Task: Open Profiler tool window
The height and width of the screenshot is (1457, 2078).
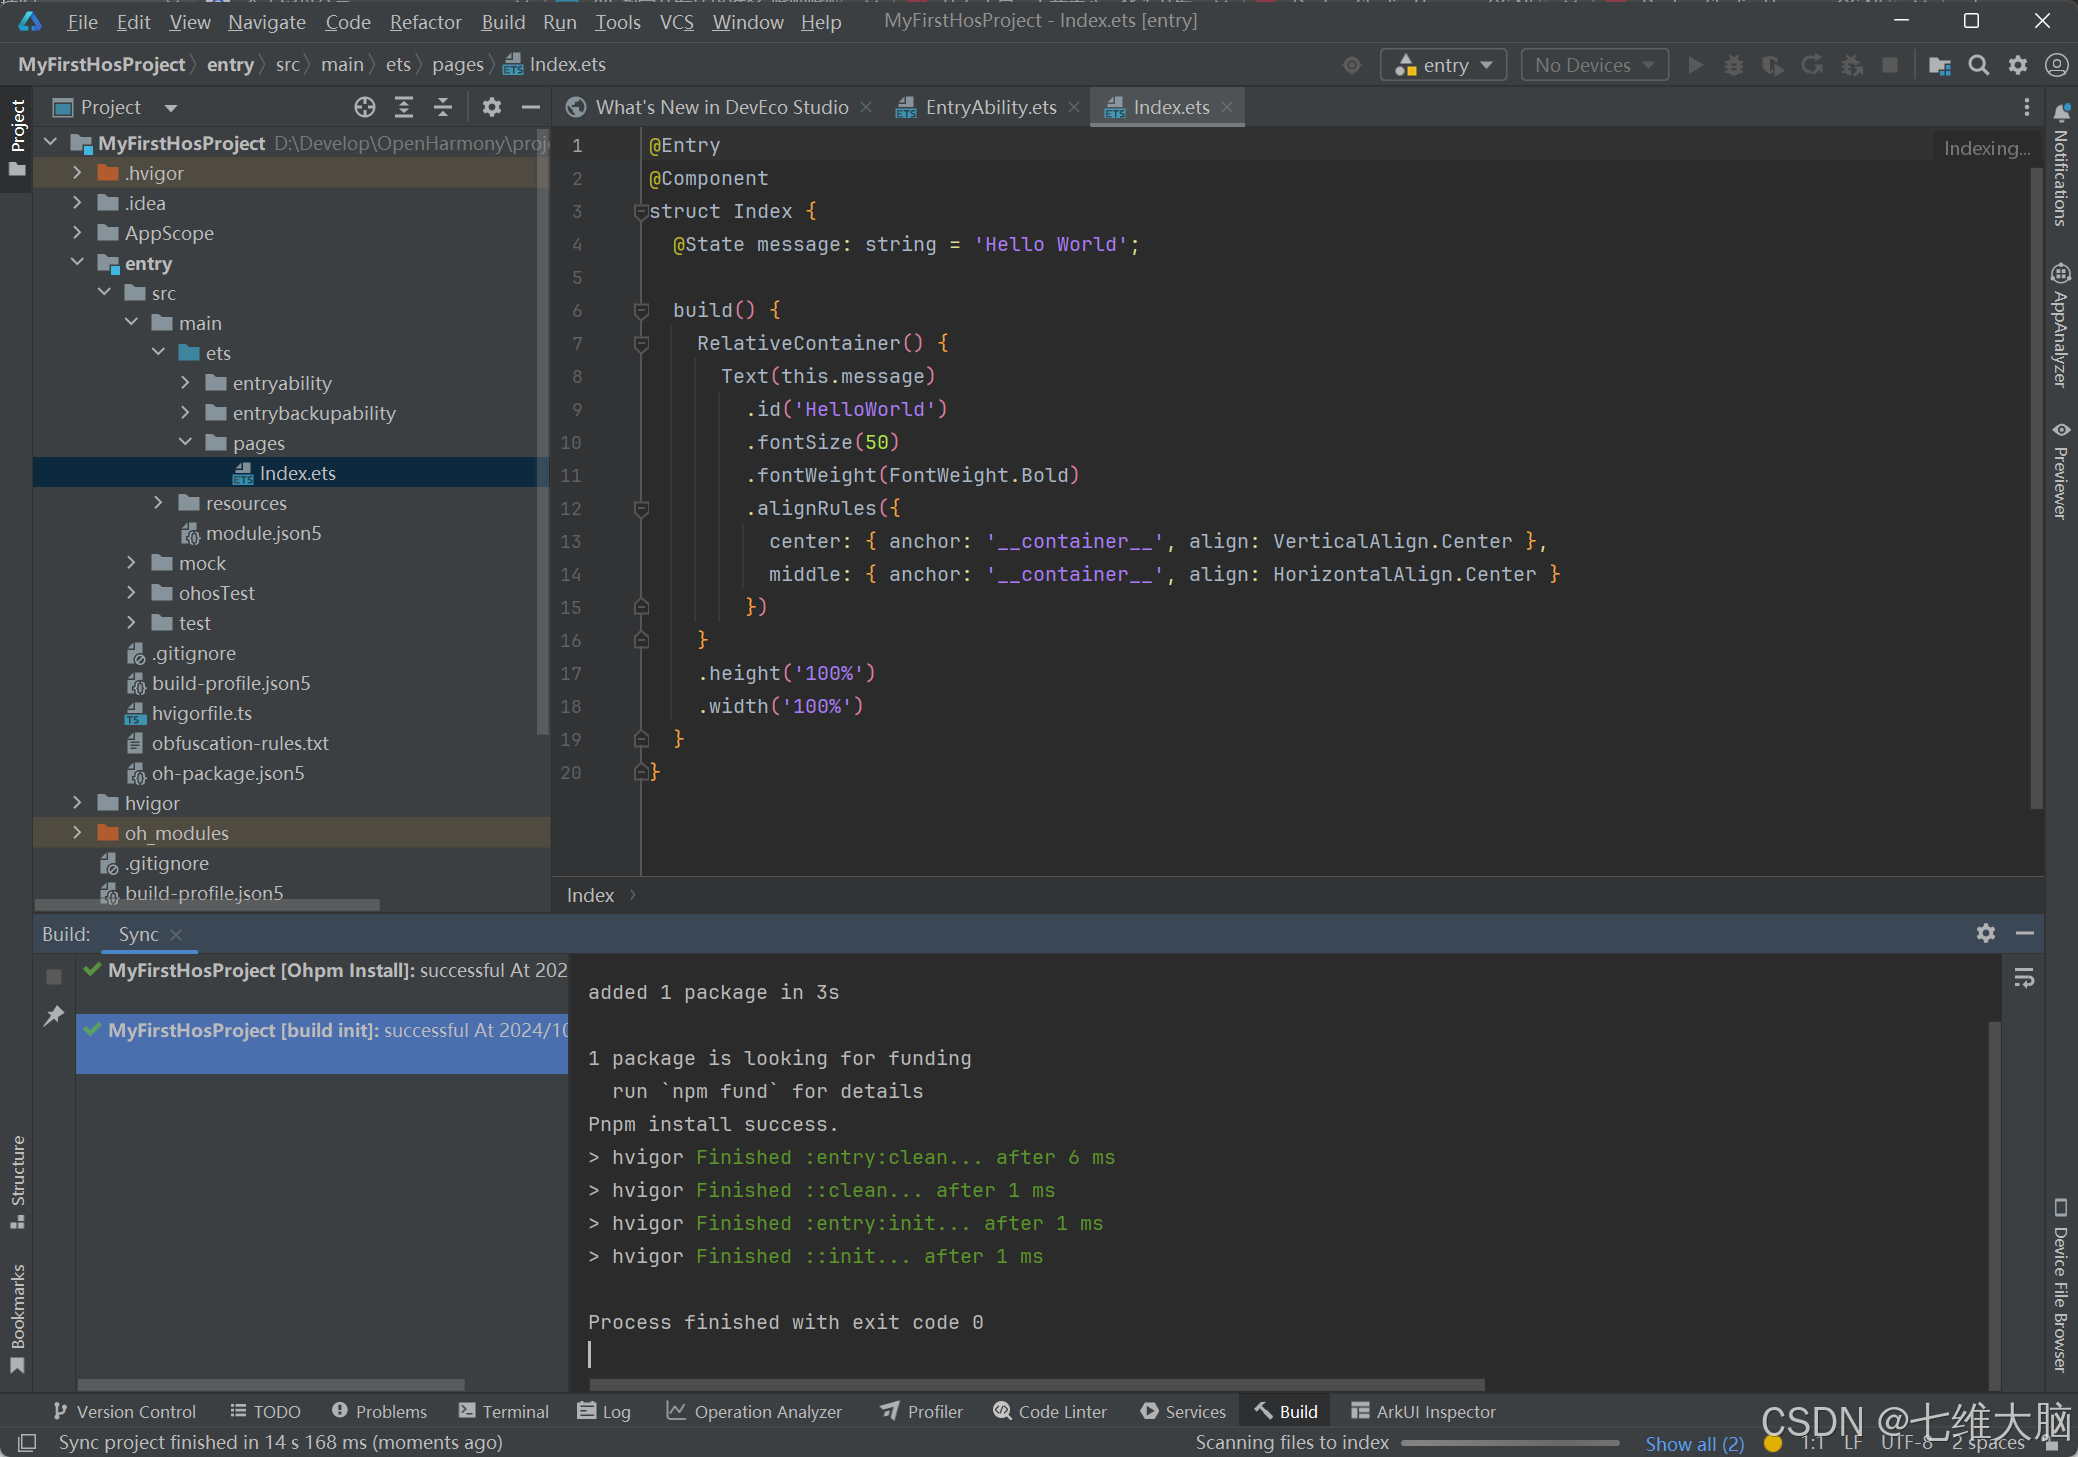Action: tap(922, 1411)
